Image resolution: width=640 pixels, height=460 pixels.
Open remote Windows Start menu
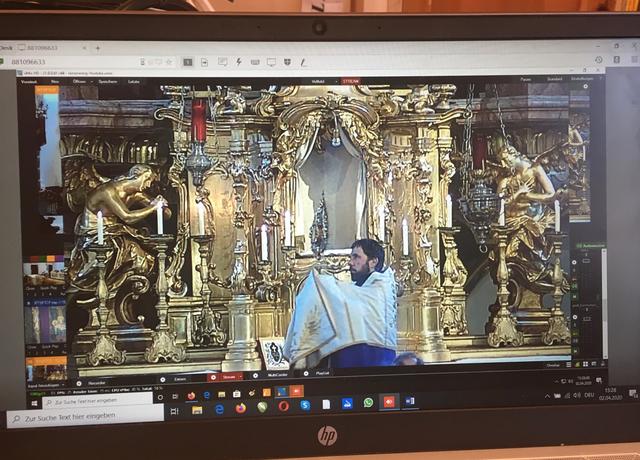point(35,403)
